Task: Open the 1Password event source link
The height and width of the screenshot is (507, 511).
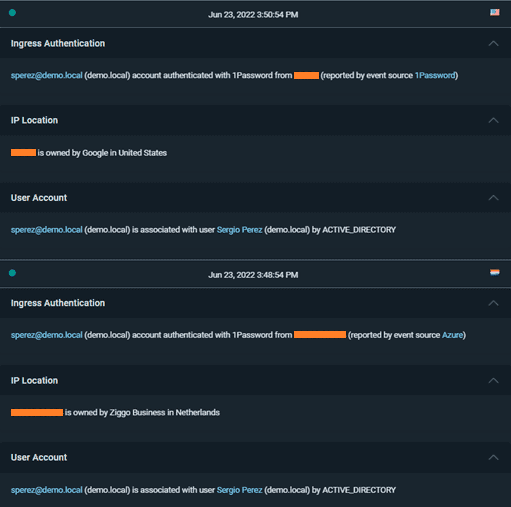Action: click(x=435, y=75)
